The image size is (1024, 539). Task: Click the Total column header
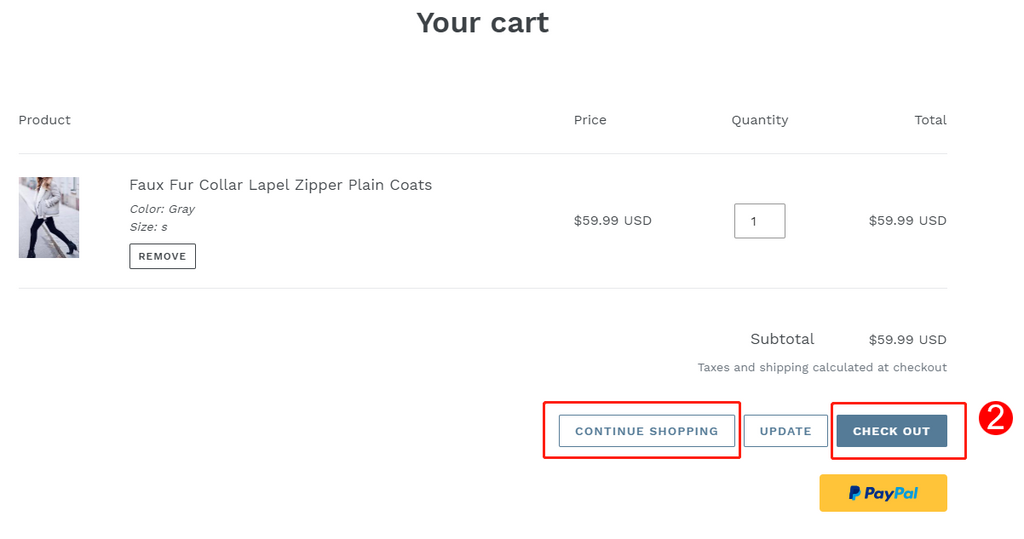click(x=930, y=120)
